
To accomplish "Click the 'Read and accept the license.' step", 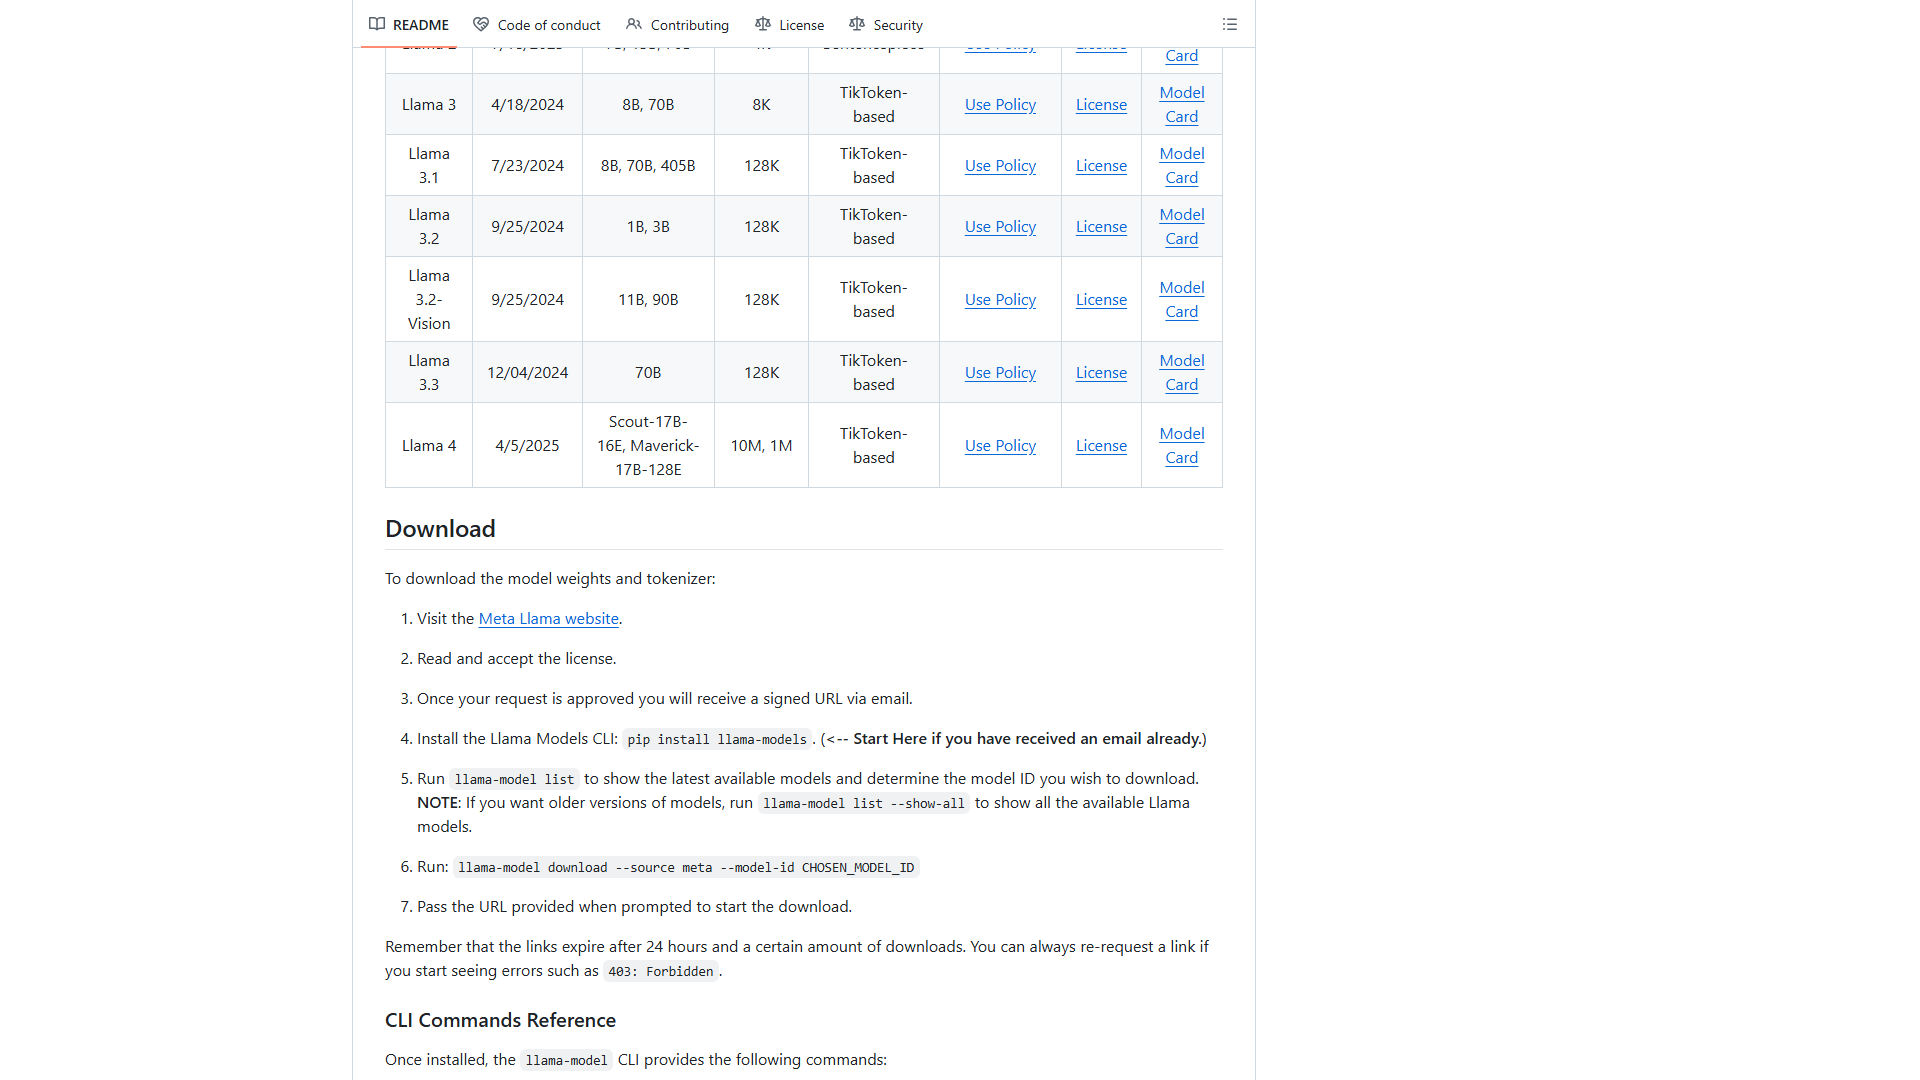I will pyautogui.click(x=516, y=658).
